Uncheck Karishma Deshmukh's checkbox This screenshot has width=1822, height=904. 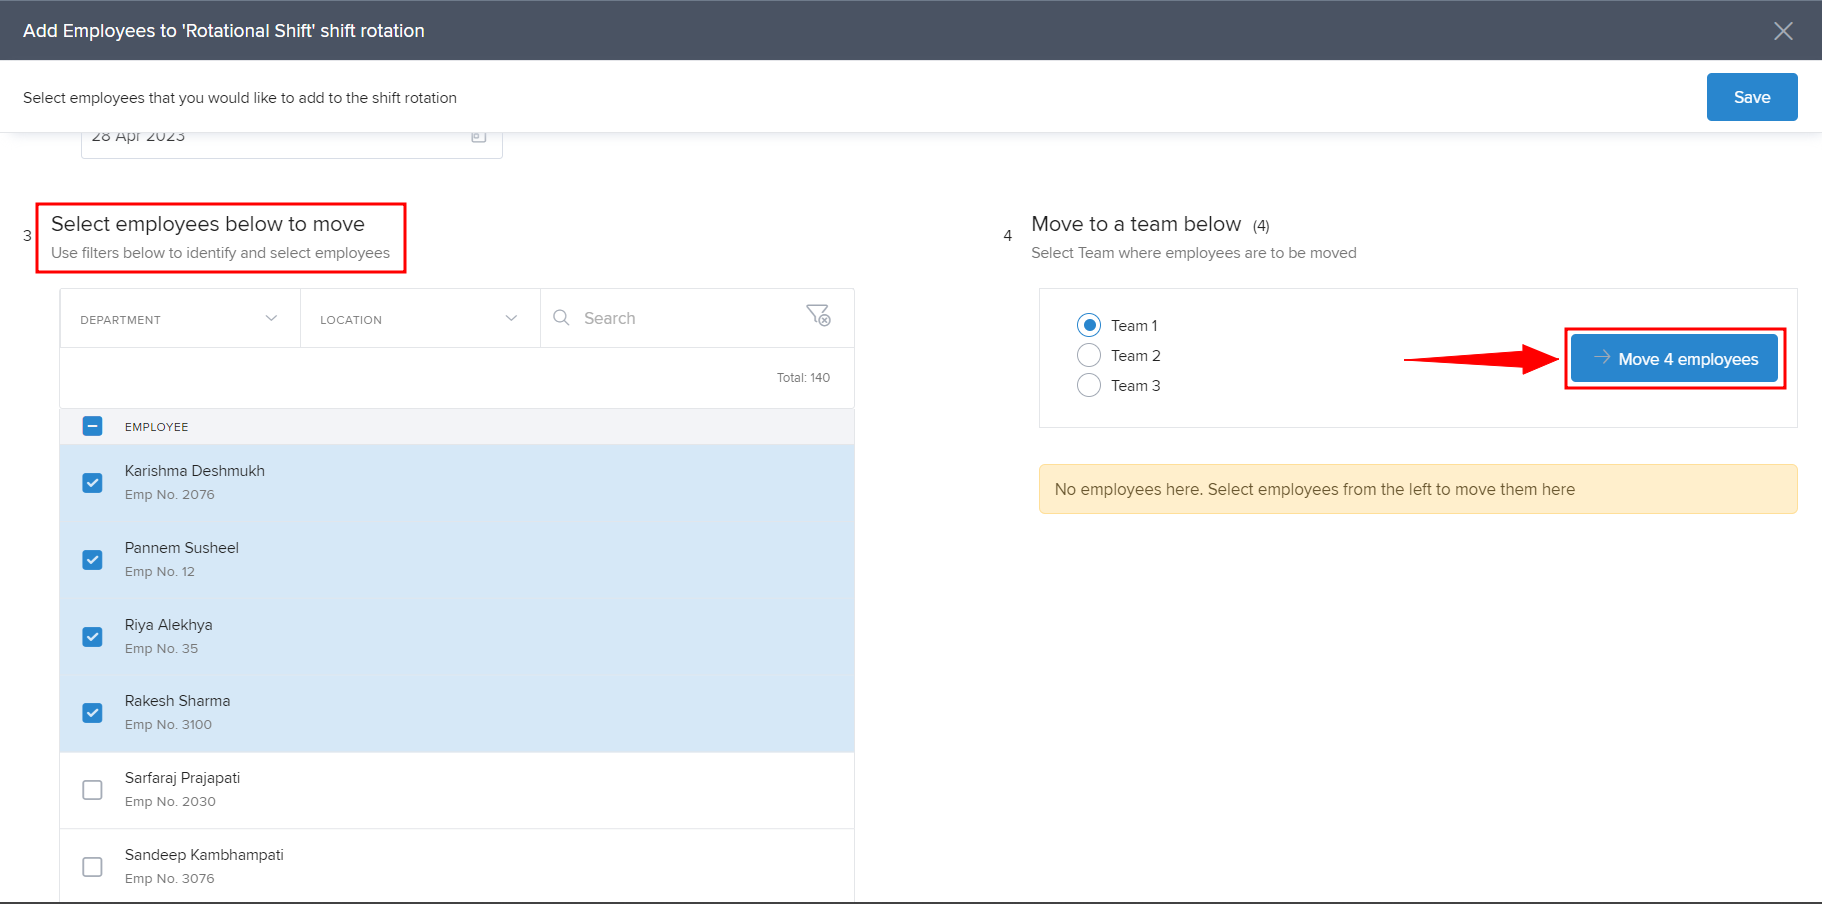92,483
